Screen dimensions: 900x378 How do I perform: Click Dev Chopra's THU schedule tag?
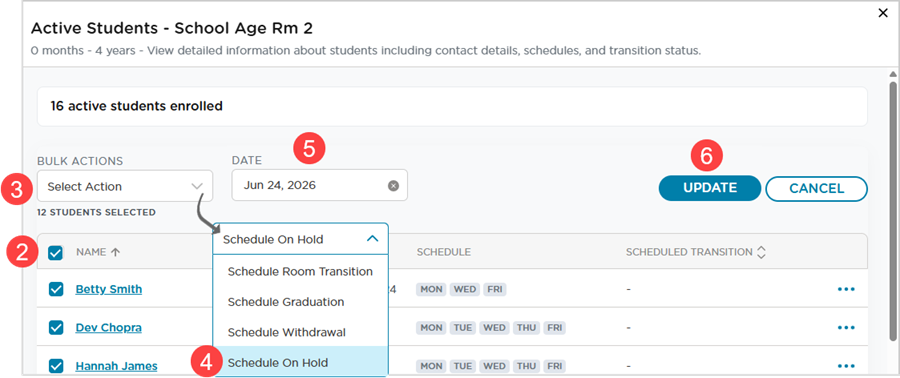click(x=526, y=328)
